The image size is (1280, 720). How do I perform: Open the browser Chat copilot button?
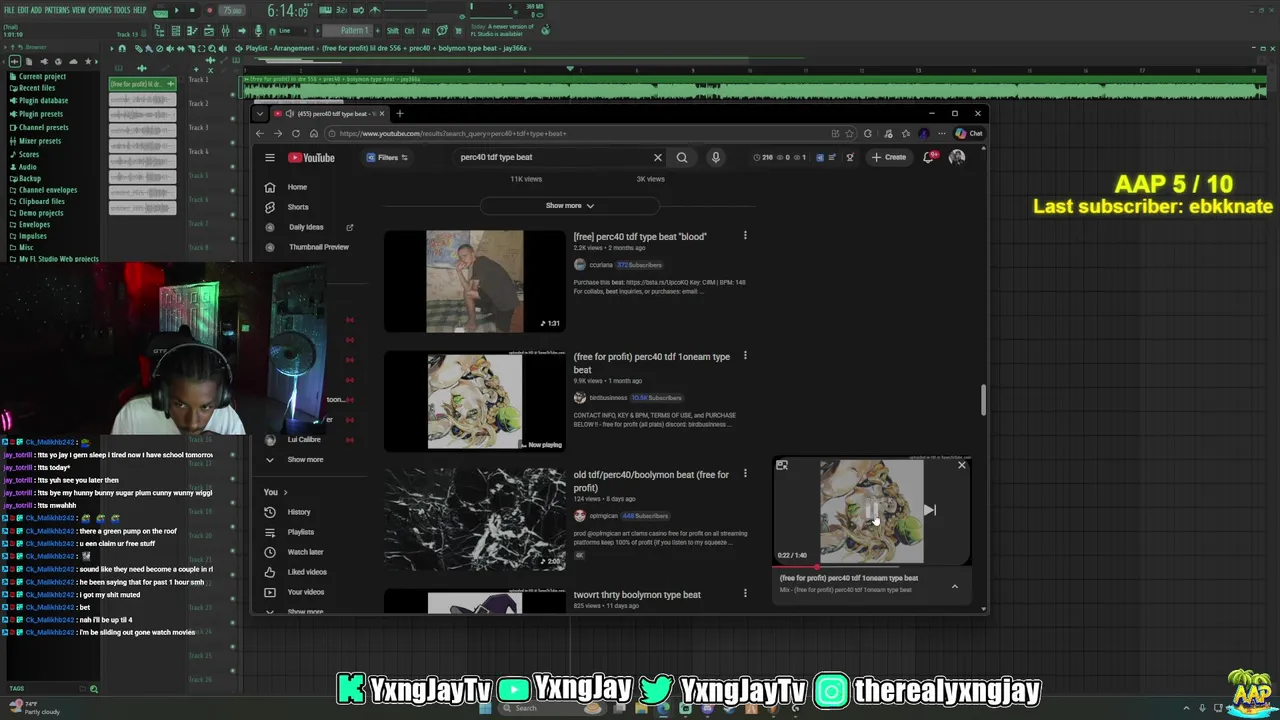(x=969, y=133)
